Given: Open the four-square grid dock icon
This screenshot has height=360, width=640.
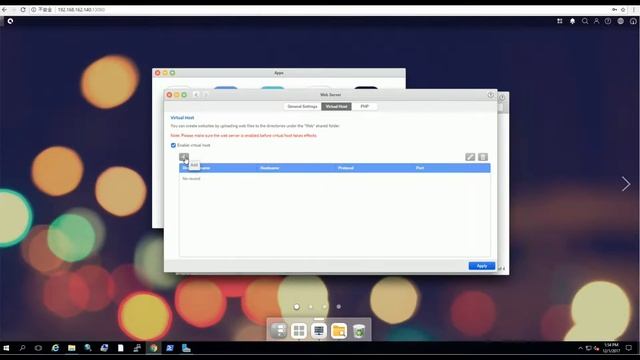Looking at the screenshot, I should pos(299,331).
